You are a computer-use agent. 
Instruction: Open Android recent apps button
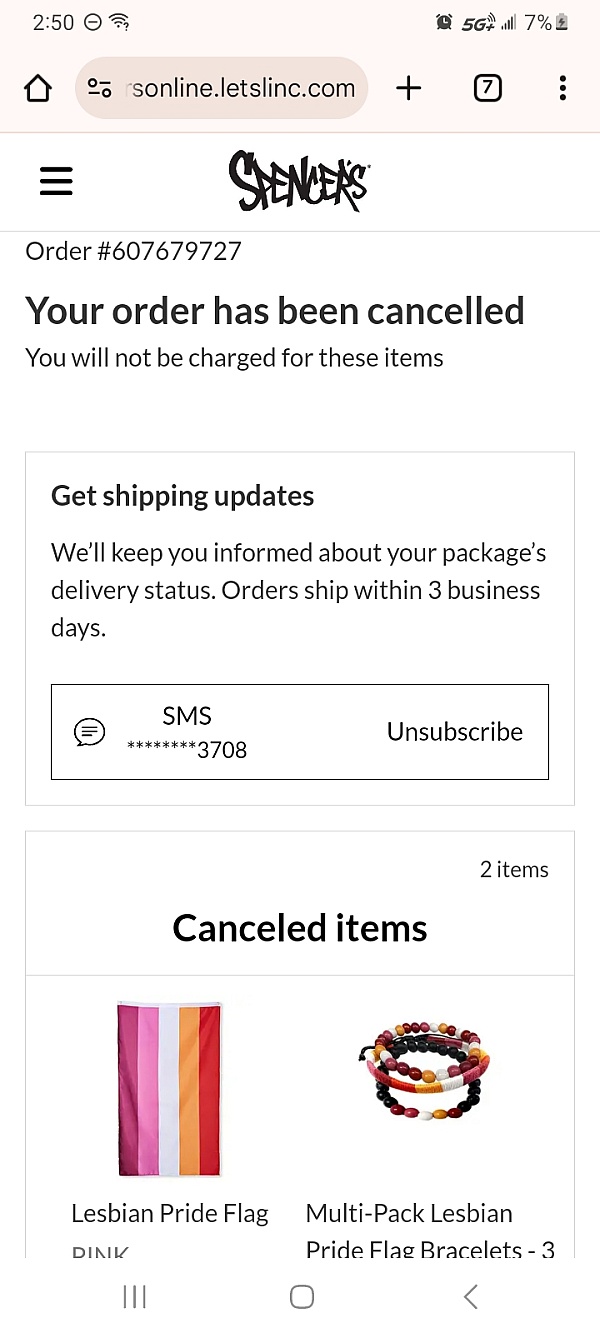click(x=134, y=1297)
